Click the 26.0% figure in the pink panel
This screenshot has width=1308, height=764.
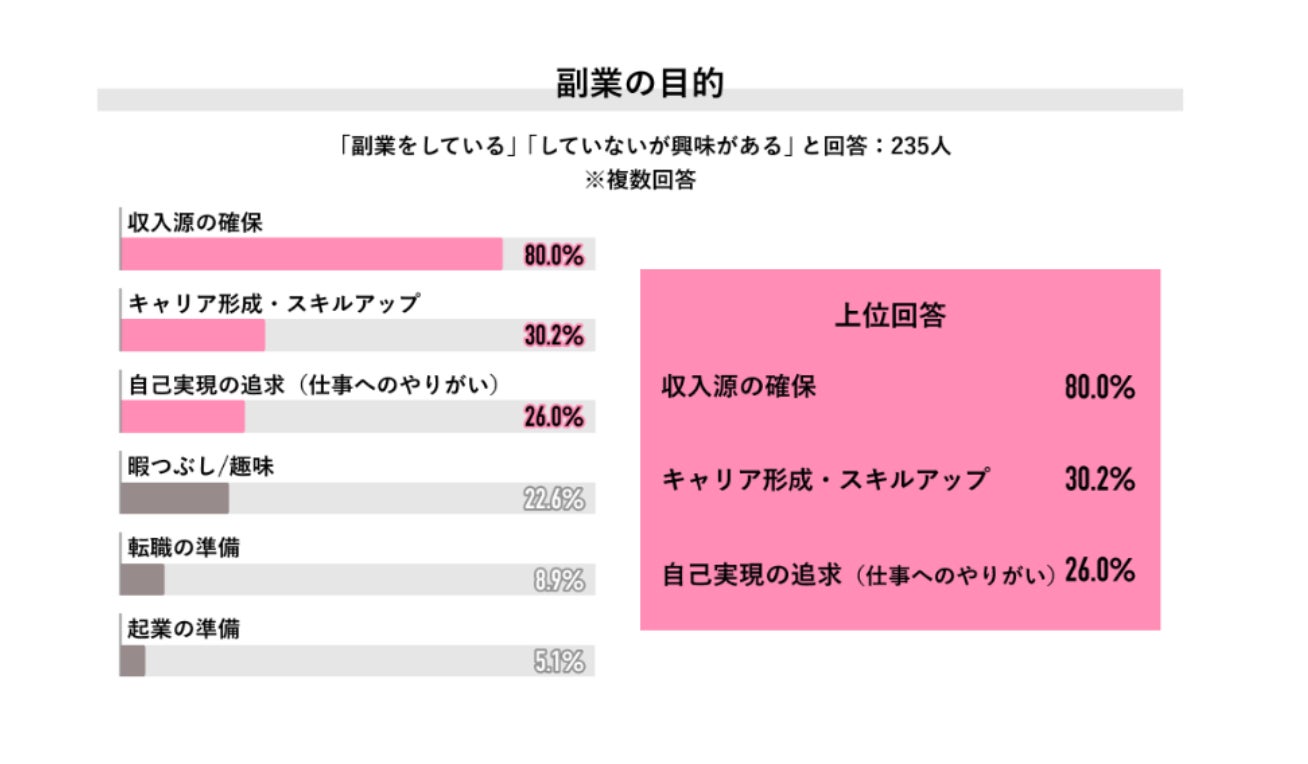(1100, 571)
